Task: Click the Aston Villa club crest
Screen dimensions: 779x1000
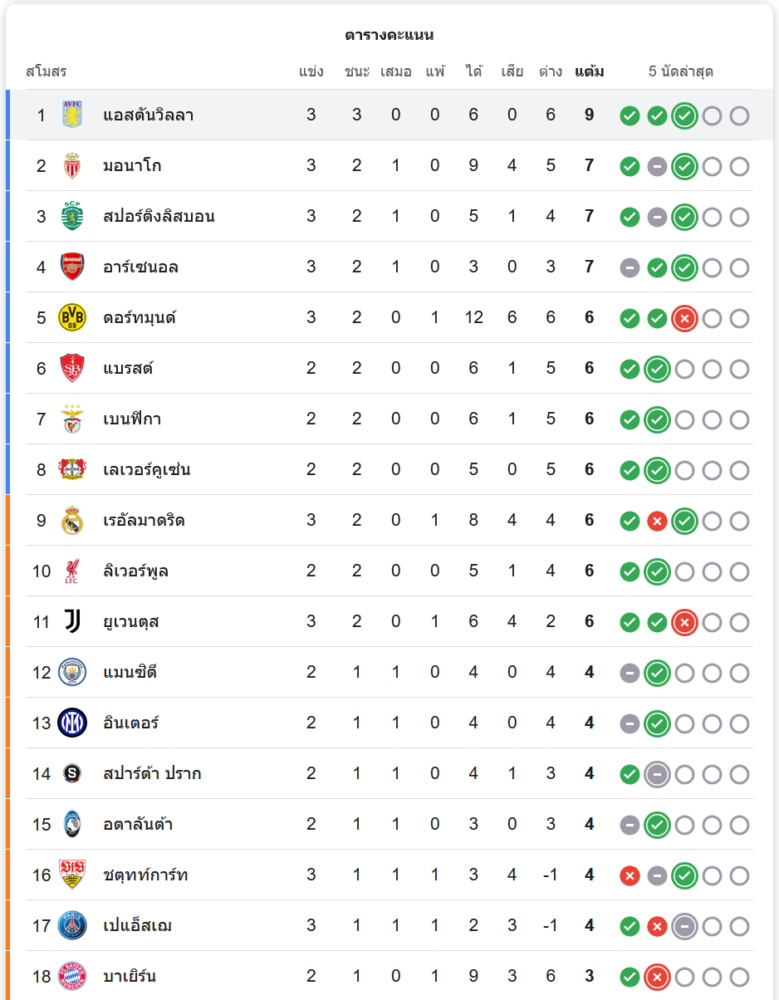Action: click(x=72, y=115)
